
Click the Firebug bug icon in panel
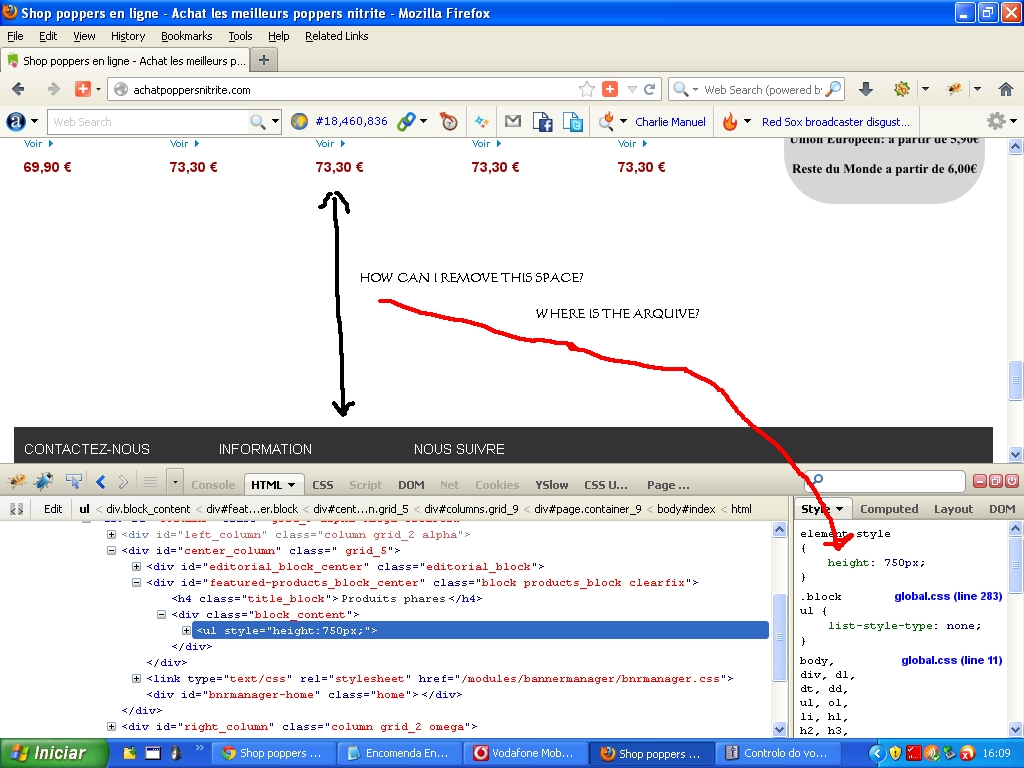point(44,482)
